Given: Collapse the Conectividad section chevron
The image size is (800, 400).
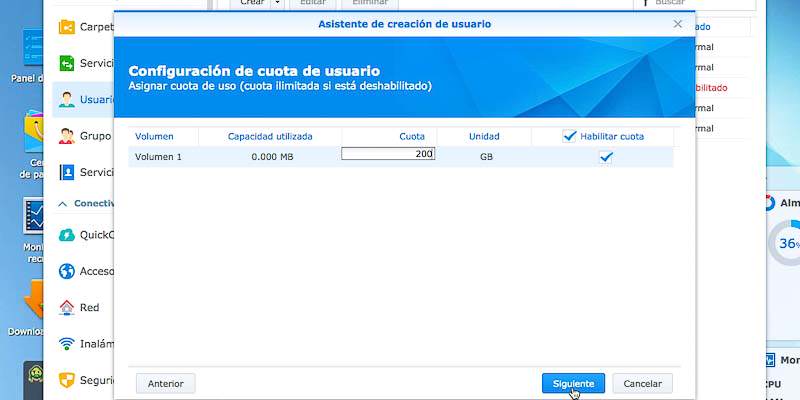Looking at the screenshot, I should (62, 204).
